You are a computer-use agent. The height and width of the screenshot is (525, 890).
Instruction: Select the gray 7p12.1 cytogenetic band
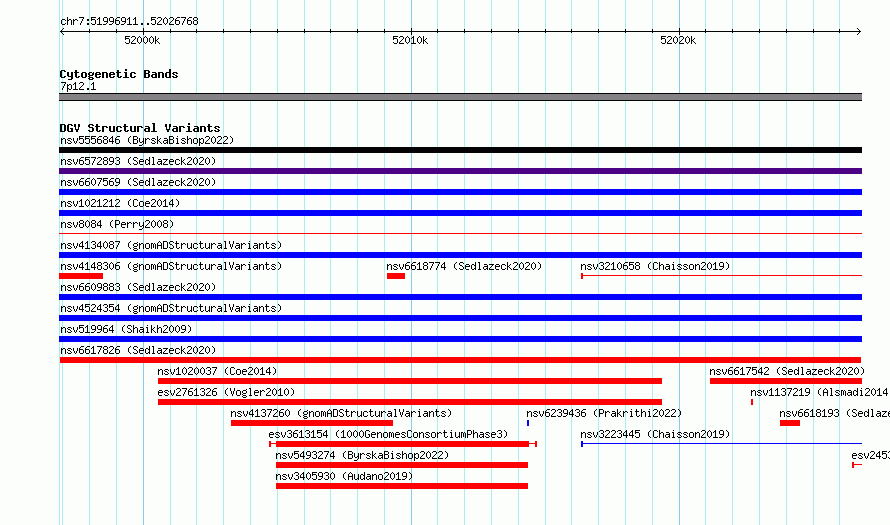click(x=460, y=97)
